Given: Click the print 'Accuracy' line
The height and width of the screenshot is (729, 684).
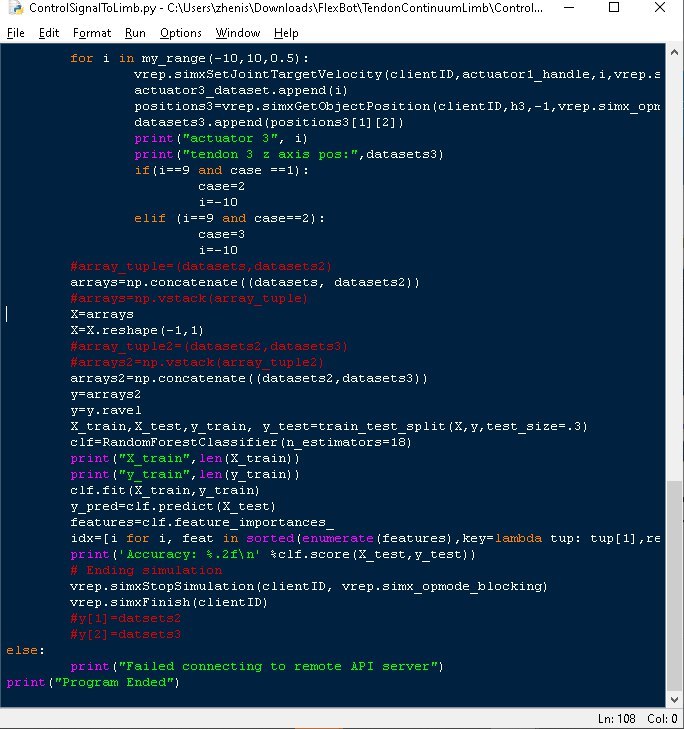Looking at the screenshot, I should coord(273,554).
